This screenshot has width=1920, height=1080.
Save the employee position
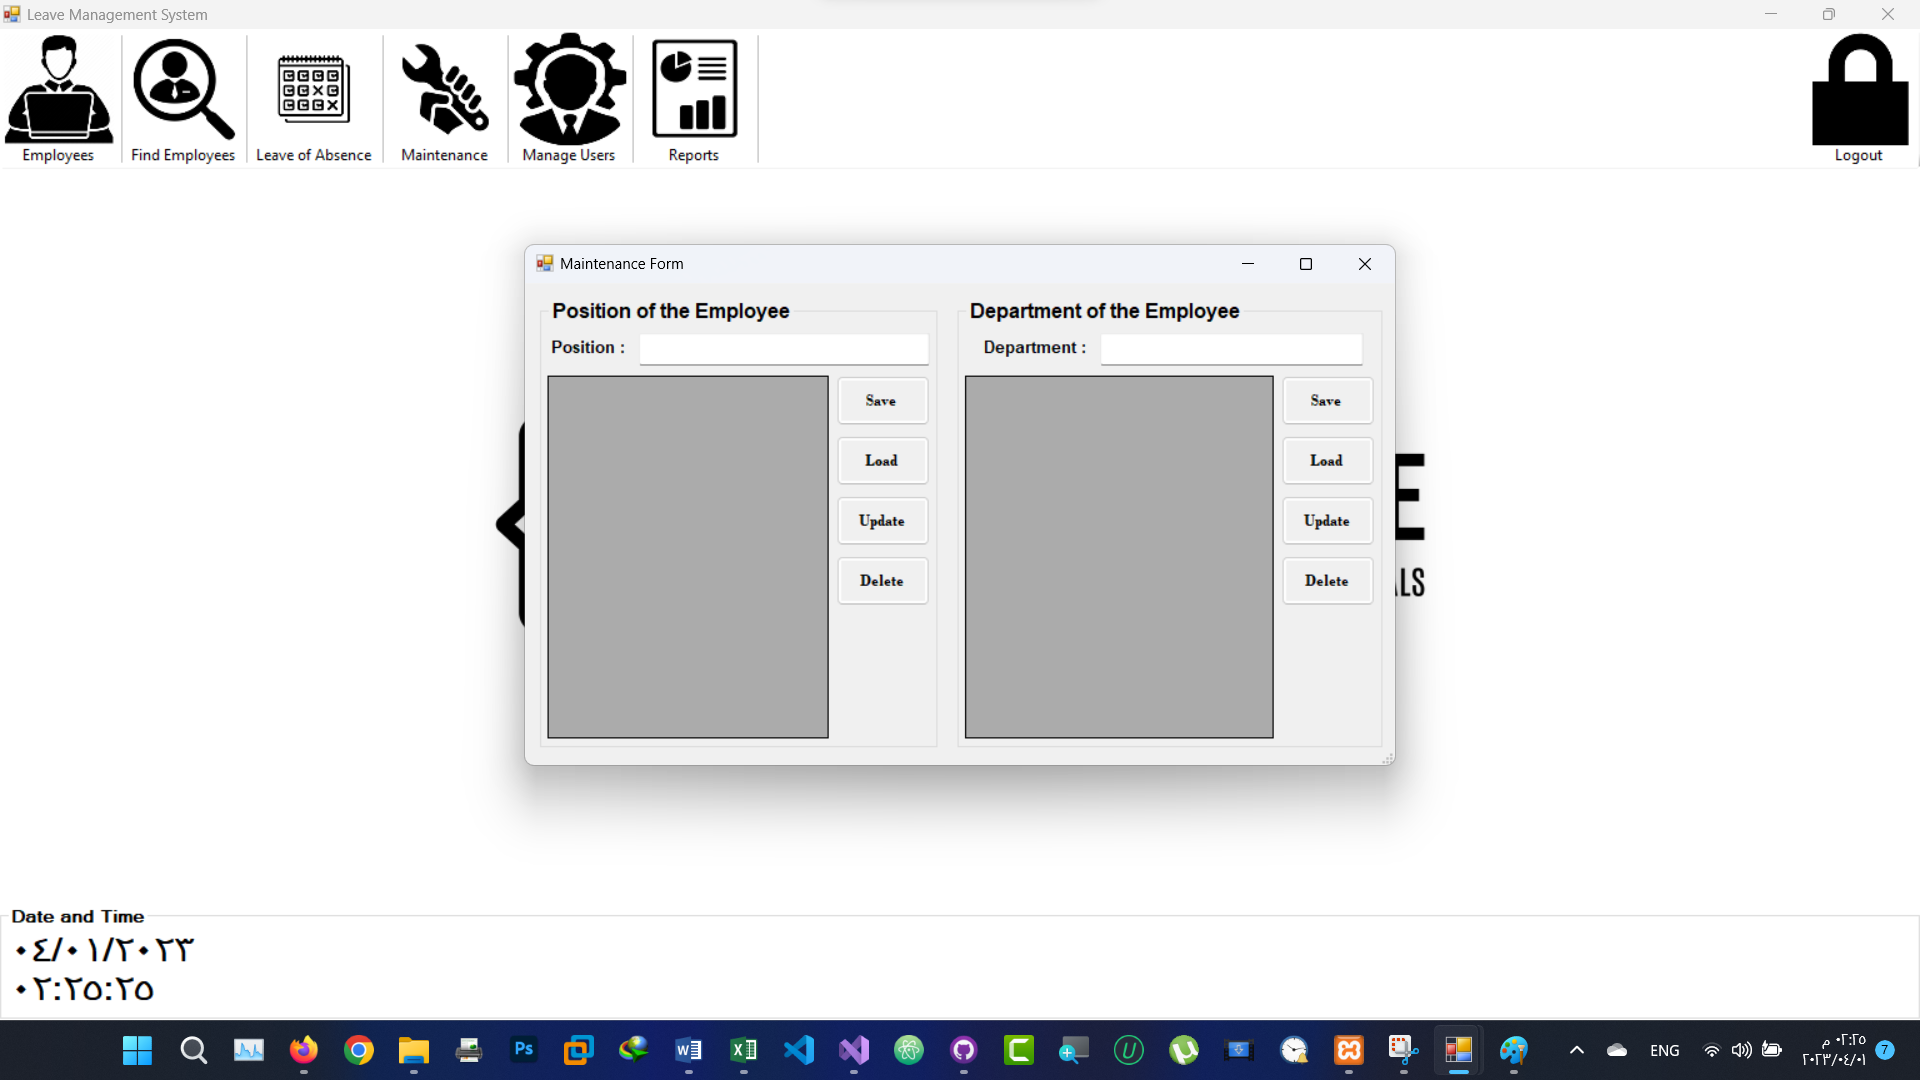882,401
